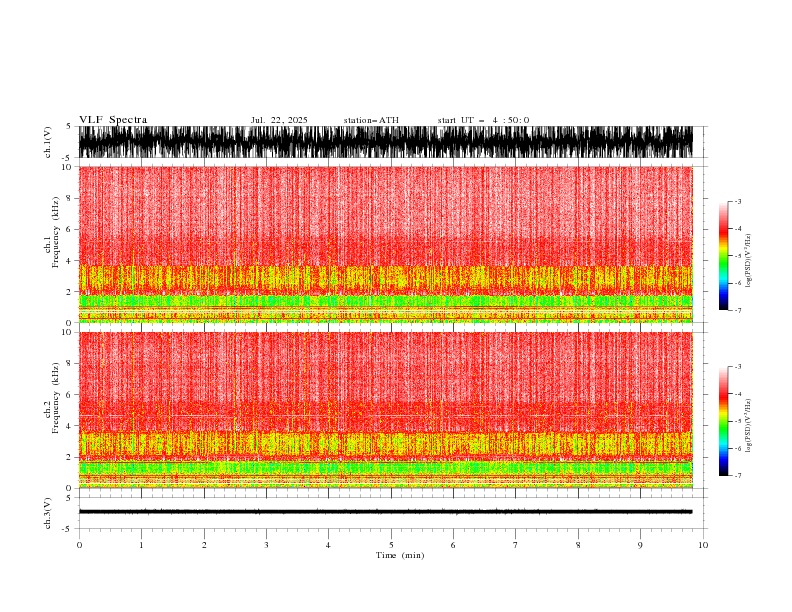Click the "6" kHz tick on ch.1 frequency axis
The width and height of the screenshot is (792, 612).
point(69,230)
